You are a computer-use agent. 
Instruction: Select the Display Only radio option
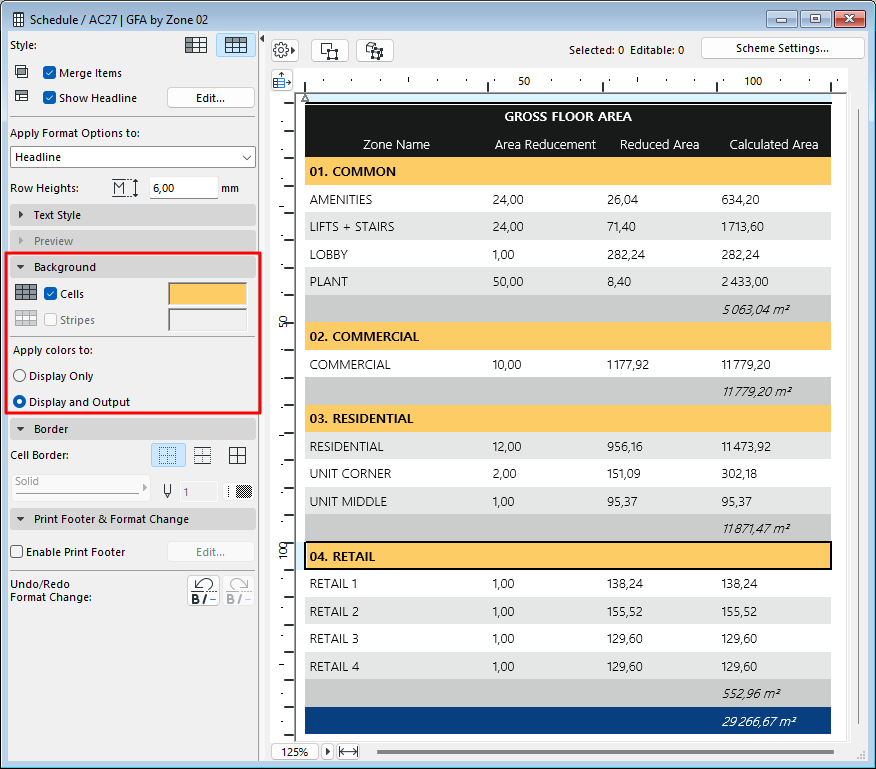point(20,376)
